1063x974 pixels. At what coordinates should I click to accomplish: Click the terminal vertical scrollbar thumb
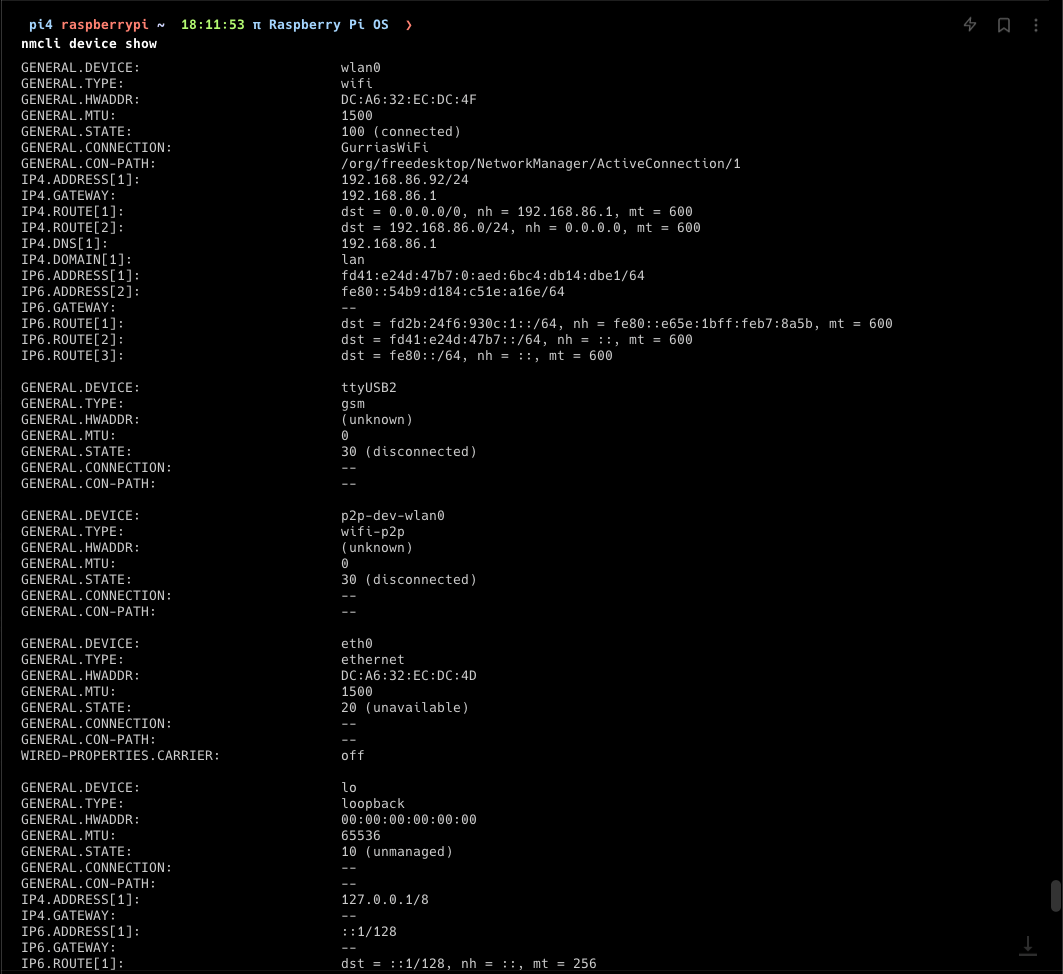[x=1055, y=896]
